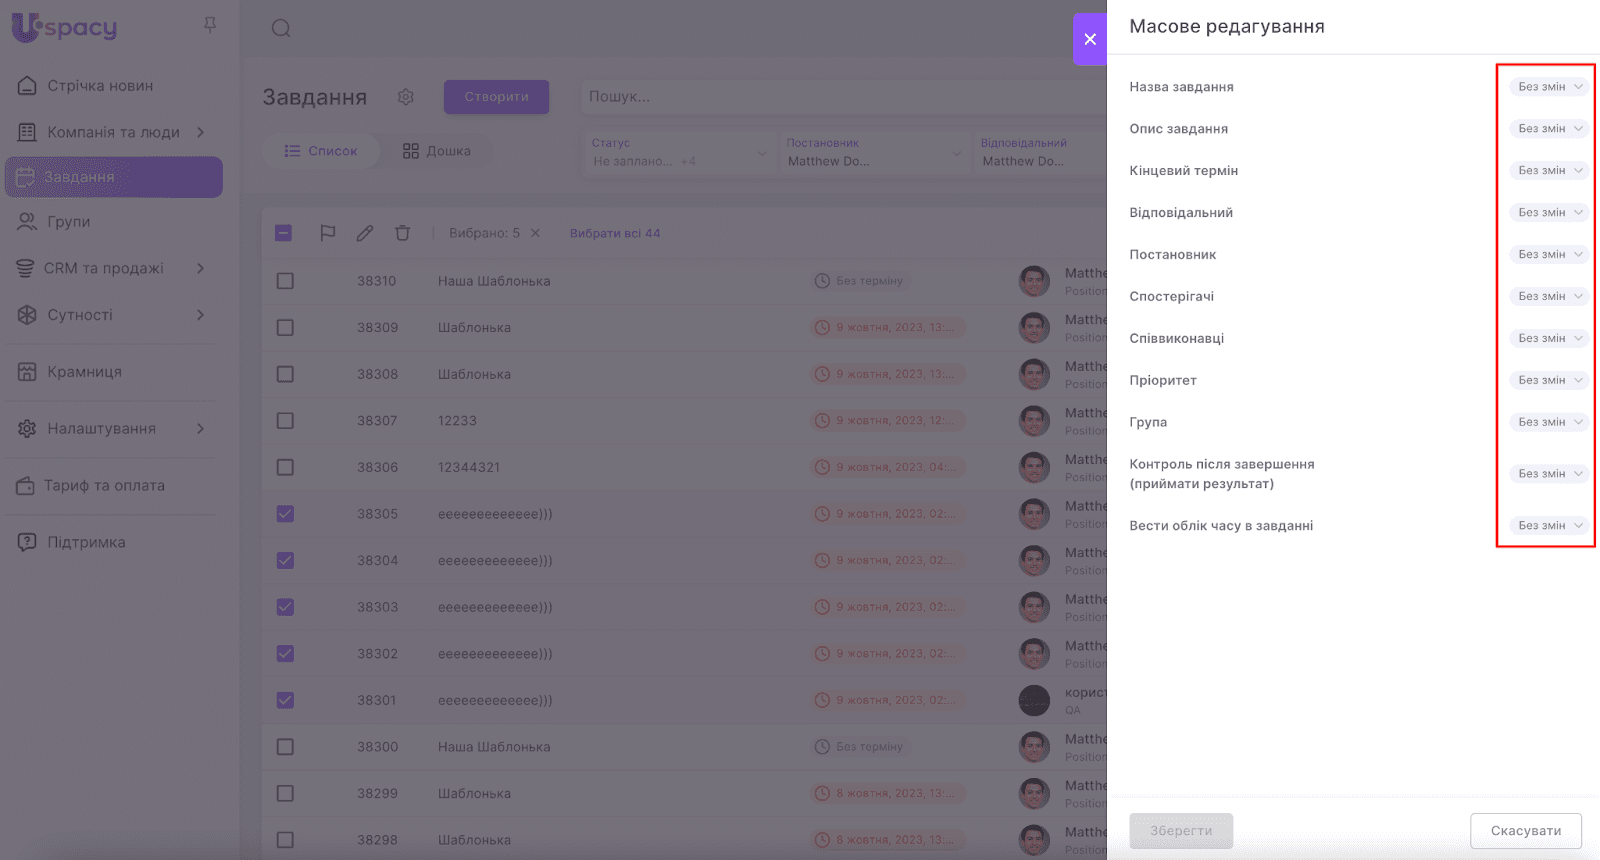This screenshot has width=1600, height=860.
Task: Click the Зберегти button
Action: (x=1181, y=831)
